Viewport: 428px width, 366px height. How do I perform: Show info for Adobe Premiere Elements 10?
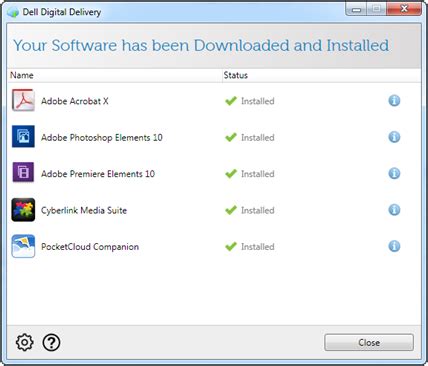coord(394,173)
